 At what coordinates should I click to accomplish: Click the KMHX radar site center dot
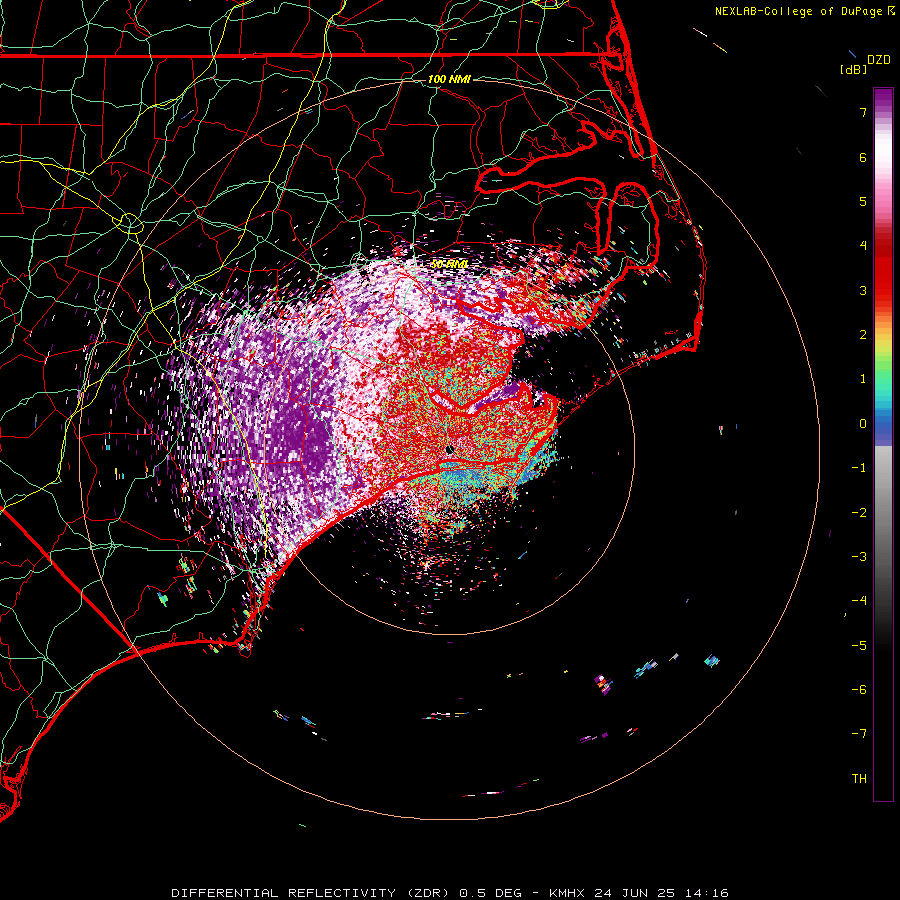(449, 449)
